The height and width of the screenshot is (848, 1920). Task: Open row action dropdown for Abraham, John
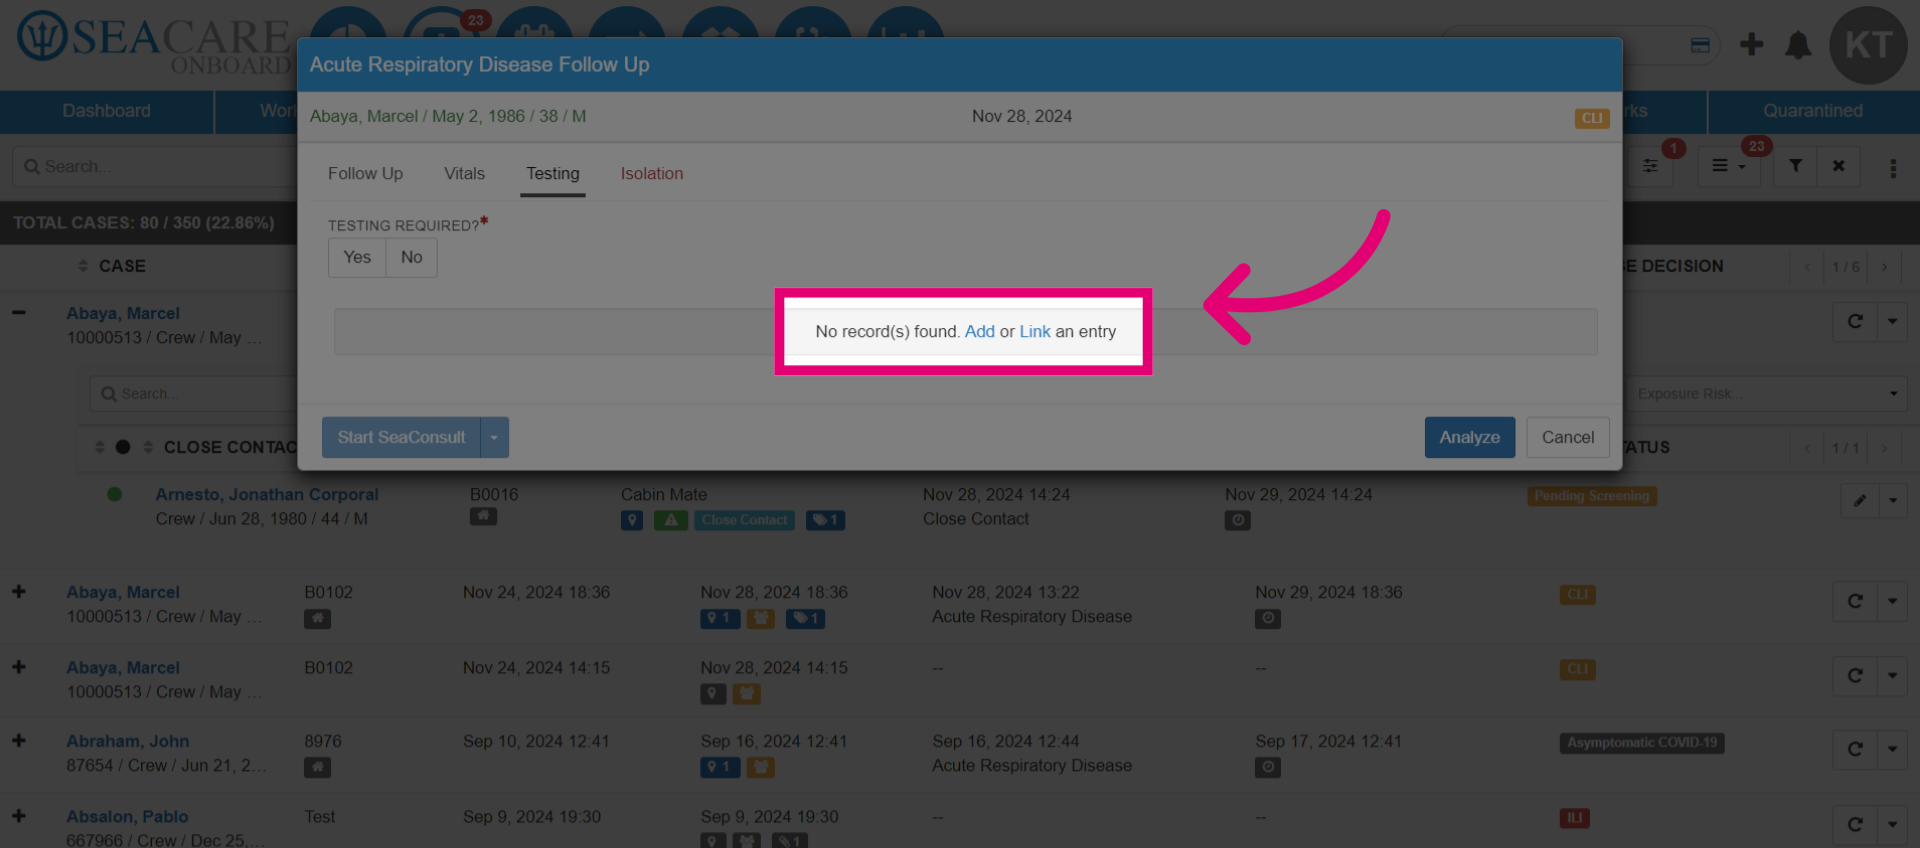coord(1892,749)
